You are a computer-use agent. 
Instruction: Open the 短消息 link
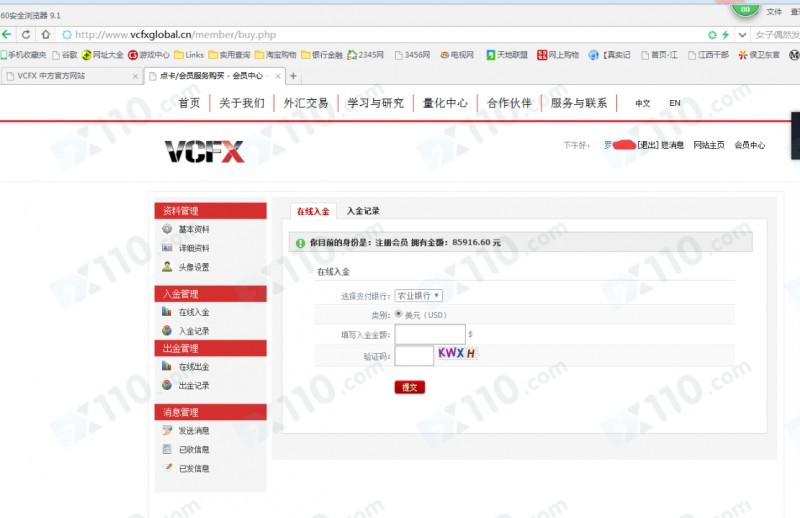click(x=672, y=145)
